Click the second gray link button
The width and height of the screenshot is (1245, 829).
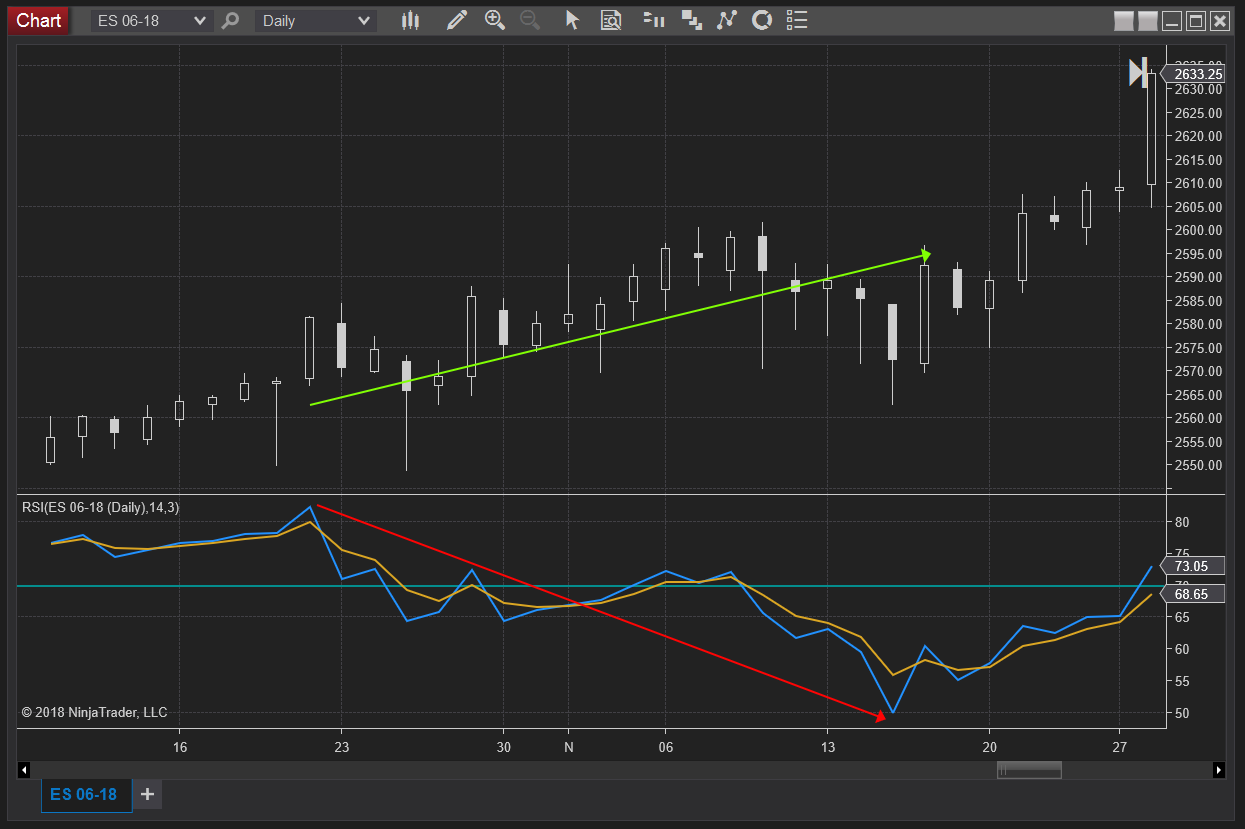point(1148,21)
